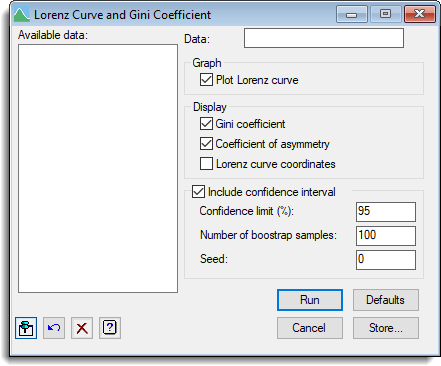Screen dimensions: 441x366
Task: Click inside the Available data list
Action: pos(98,169)
